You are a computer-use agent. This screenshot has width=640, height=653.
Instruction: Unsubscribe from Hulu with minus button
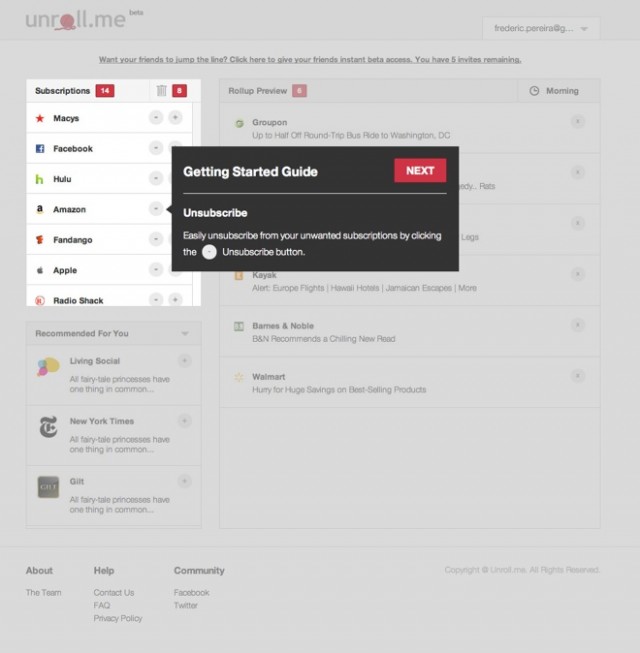point(156,178)
